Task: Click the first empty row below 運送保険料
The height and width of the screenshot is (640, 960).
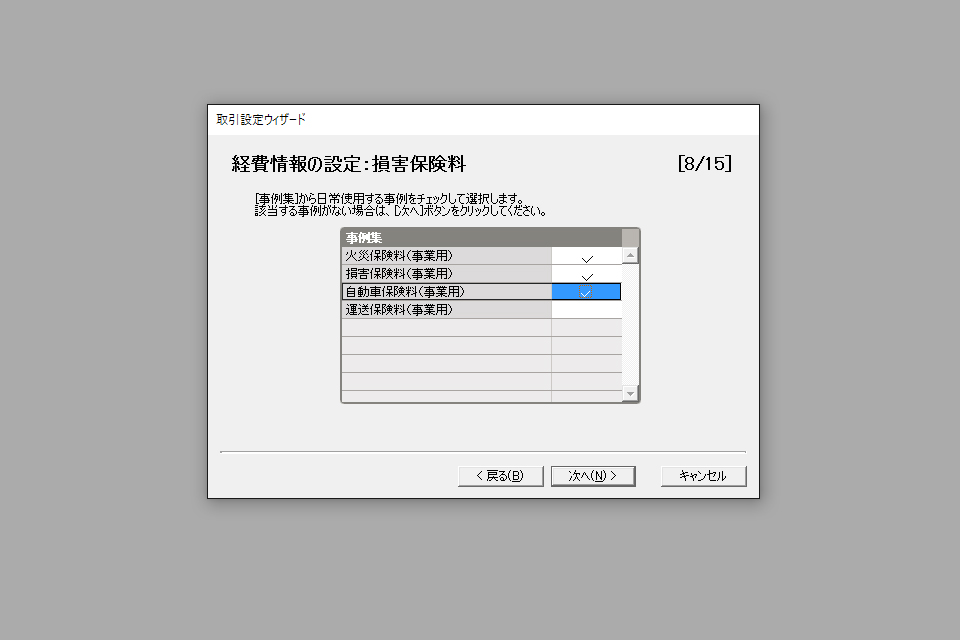Action: 481,328
